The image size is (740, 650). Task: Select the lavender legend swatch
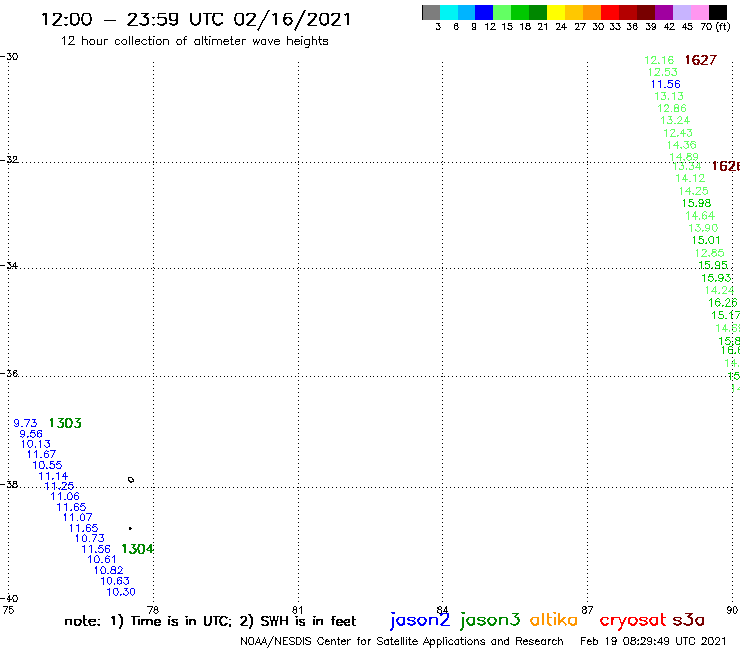[681, 12]
